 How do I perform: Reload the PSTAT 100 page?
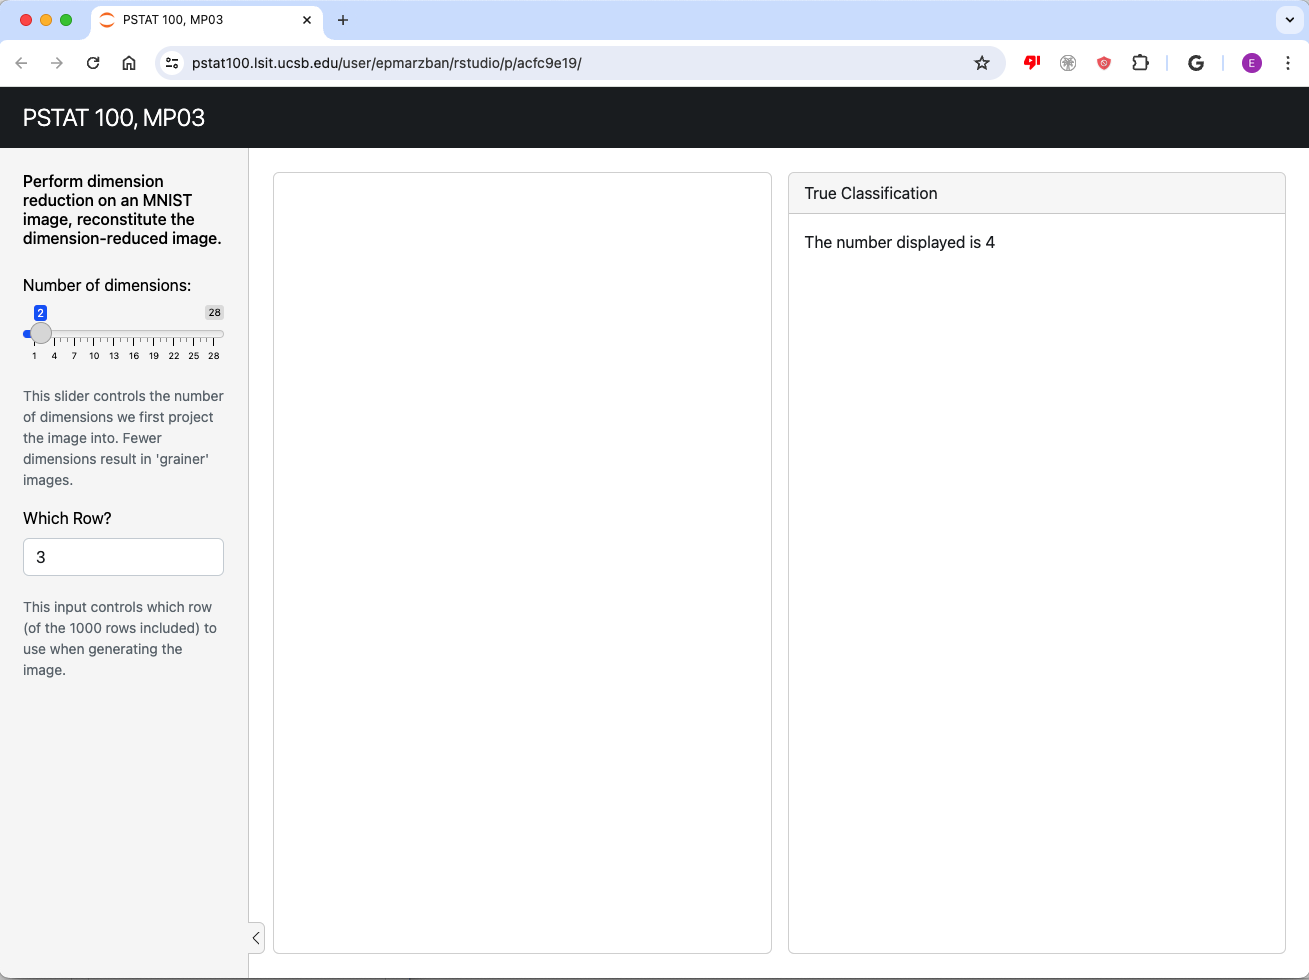(93, 63)
